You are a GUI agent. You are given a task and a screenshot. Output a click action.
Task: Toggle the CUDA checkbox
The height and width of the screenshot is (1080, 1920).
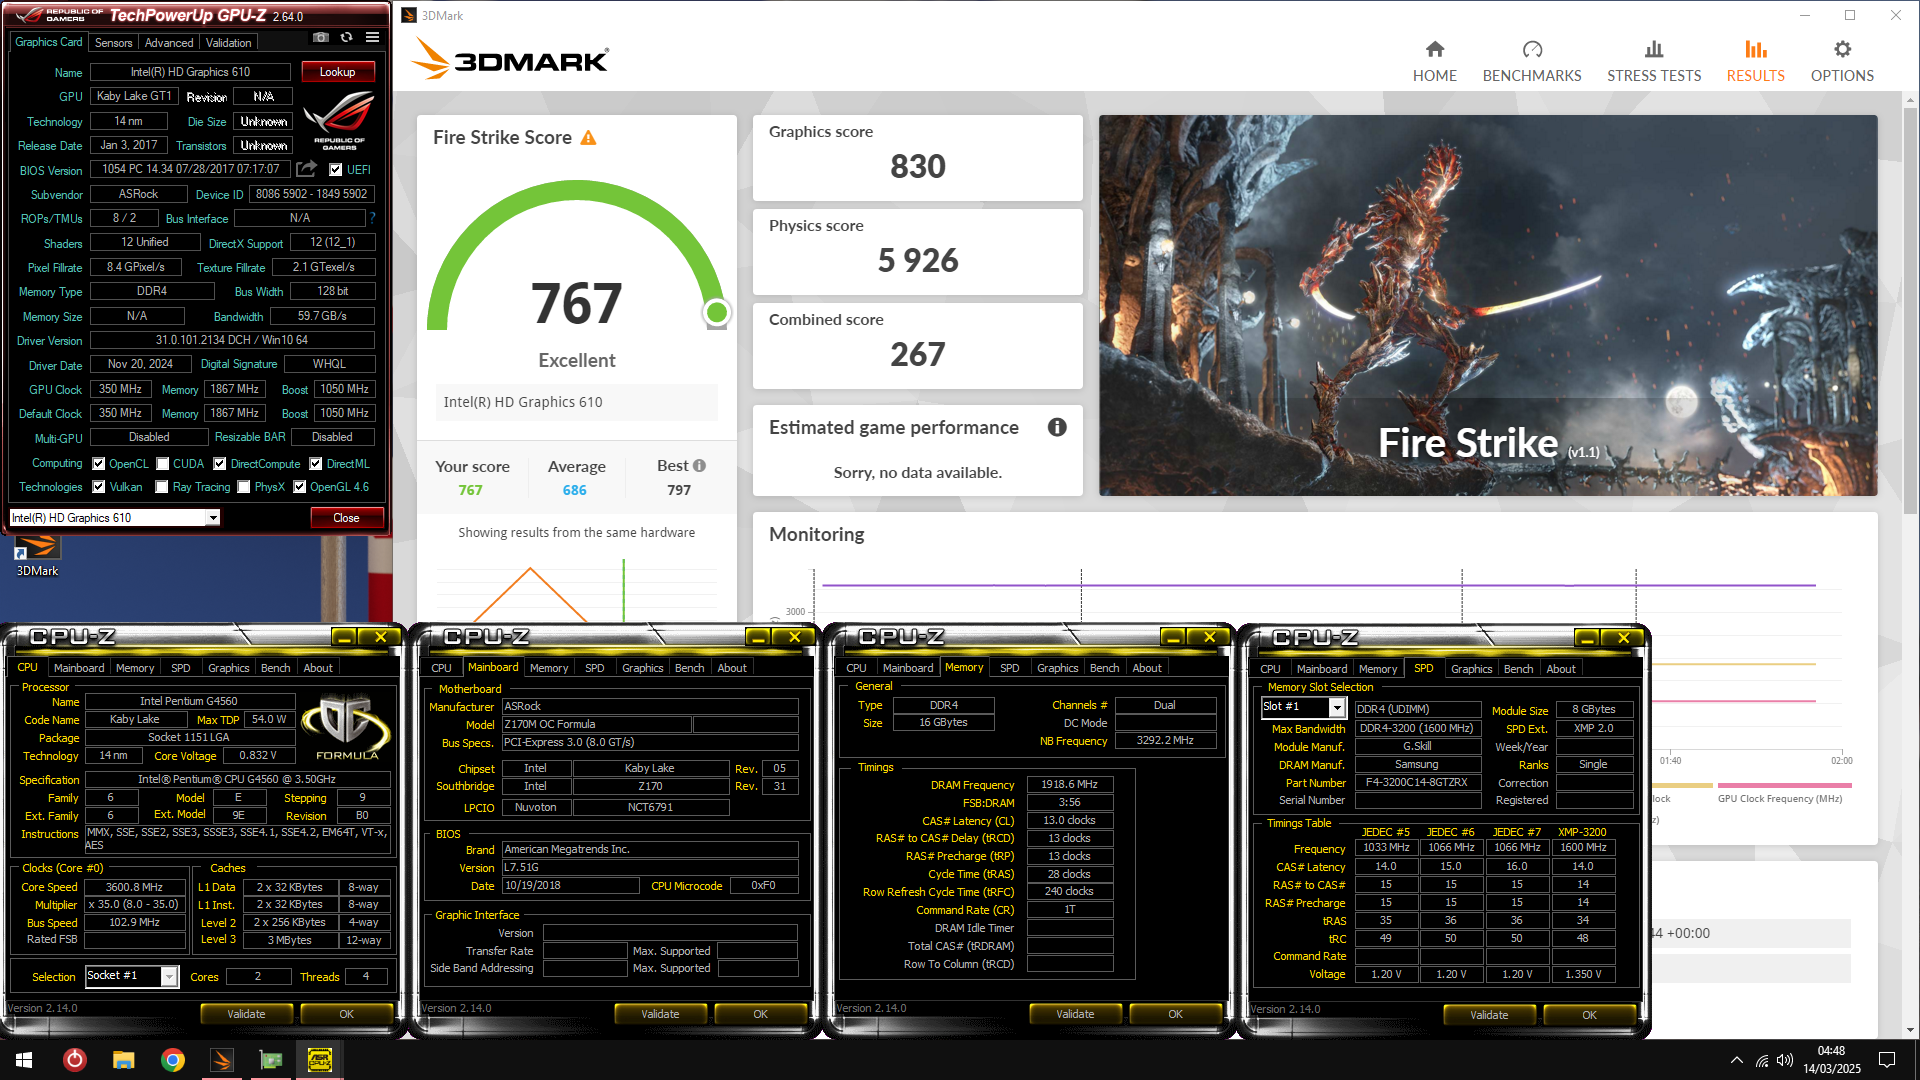[x=162, y=464]
